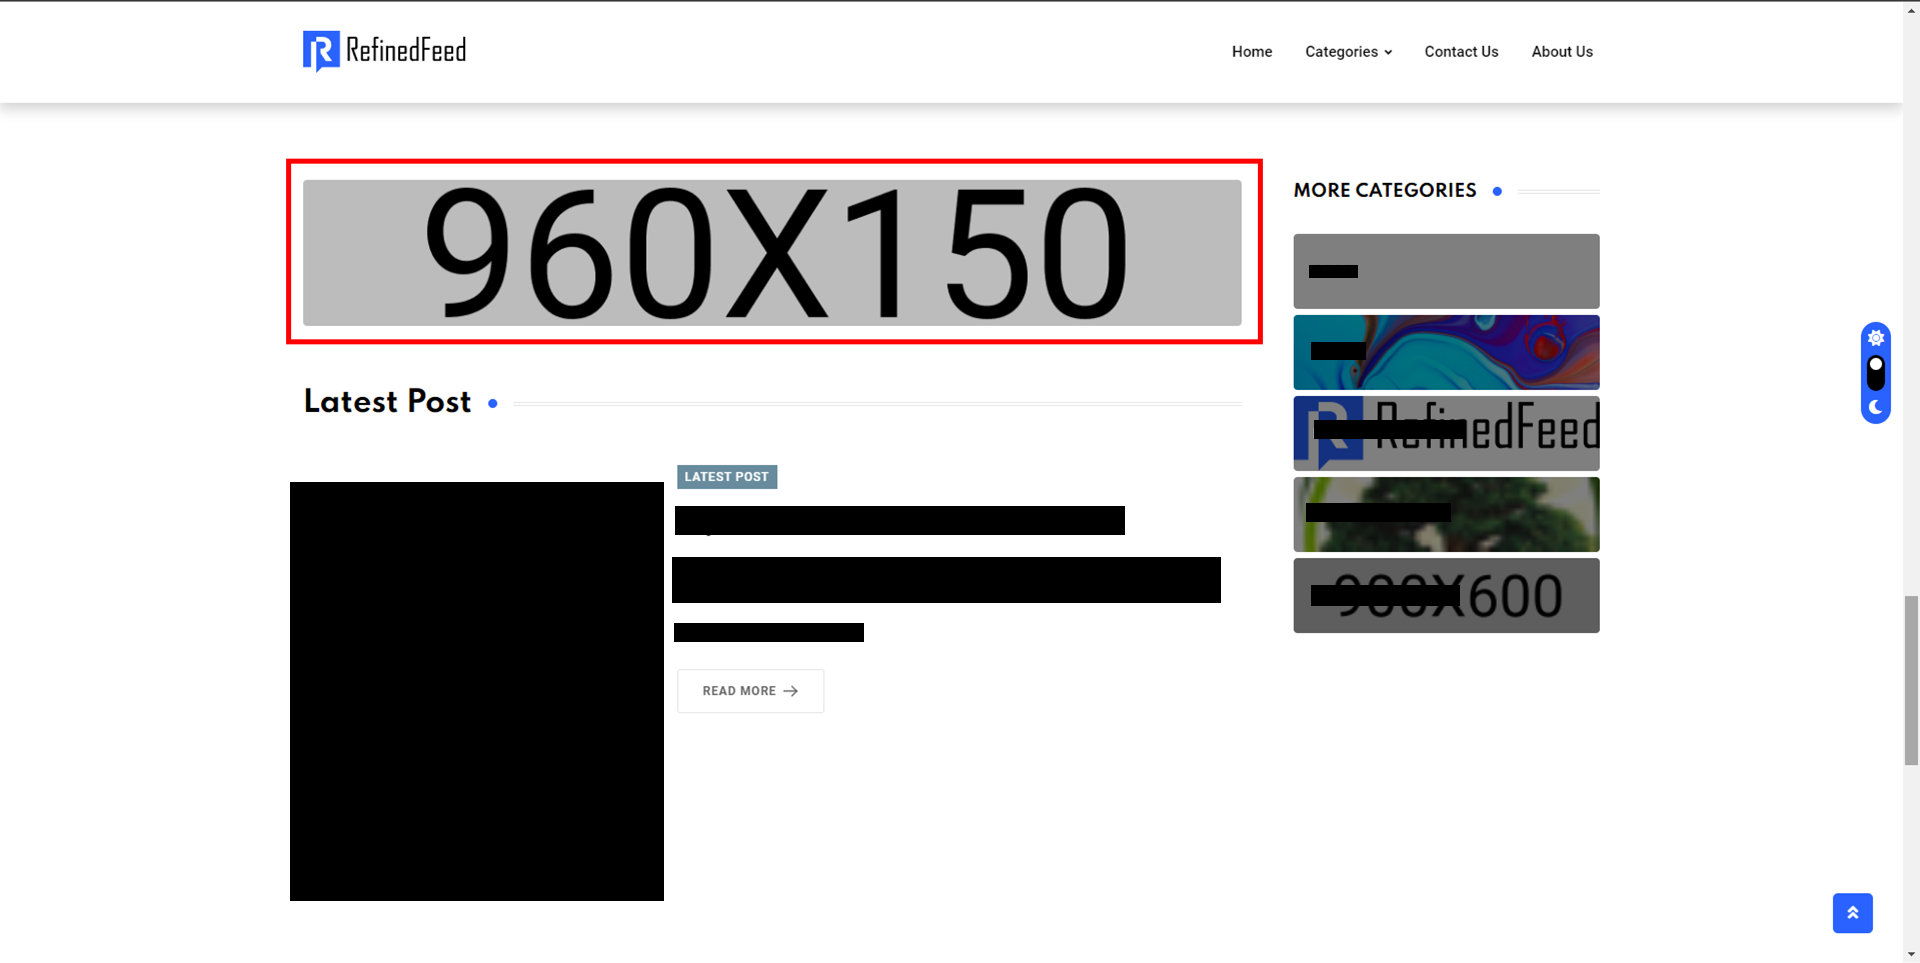Viewport: 1920px width, 963px height.
Task: Click the scrollbar down arrow
Action: coord(1911,954)
